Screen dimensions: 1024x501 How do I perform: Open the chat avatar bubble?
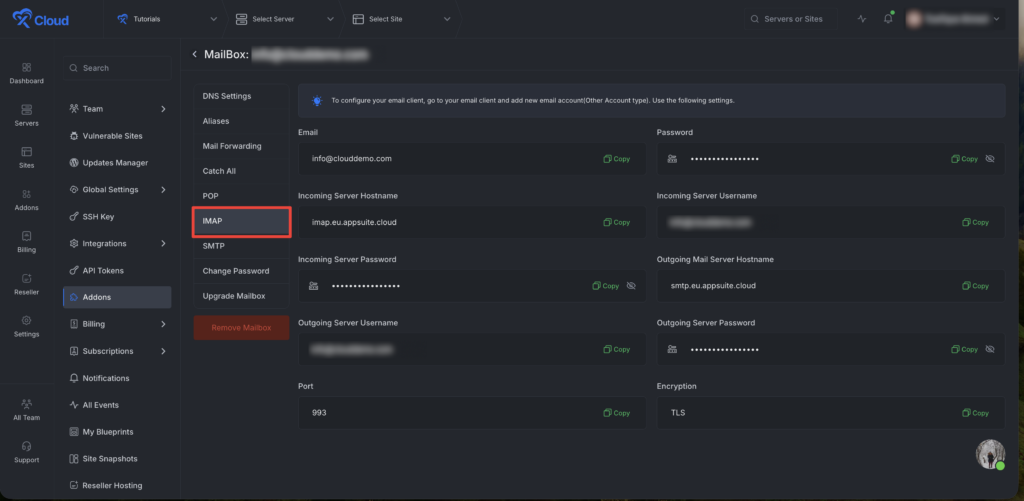(990, 454)
